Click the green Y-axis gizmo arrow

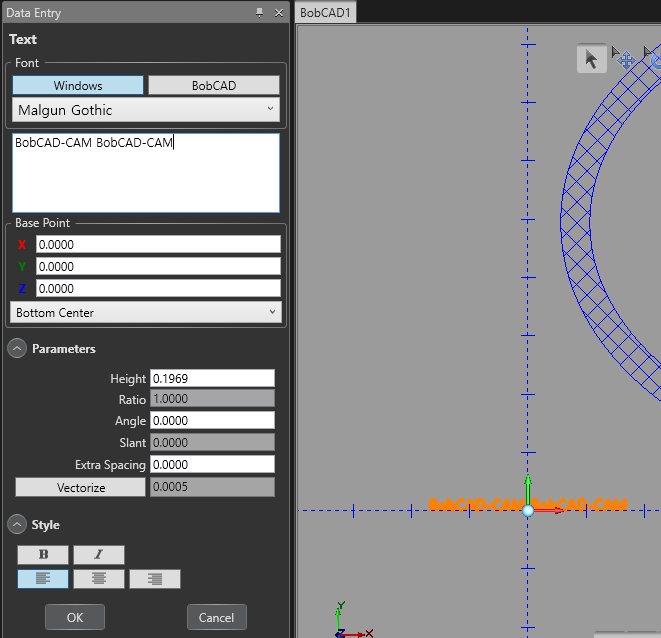(x=528, y=490)
